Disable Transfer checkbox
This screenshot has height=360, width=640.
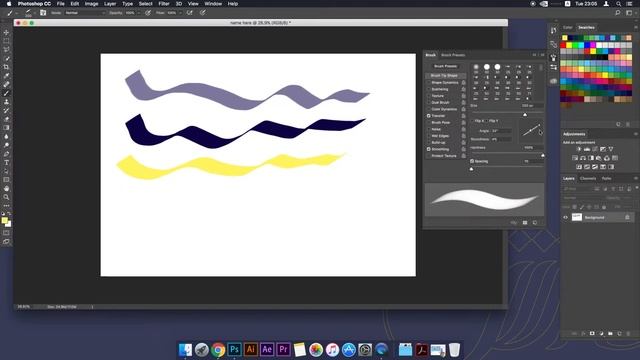(429, 116)
